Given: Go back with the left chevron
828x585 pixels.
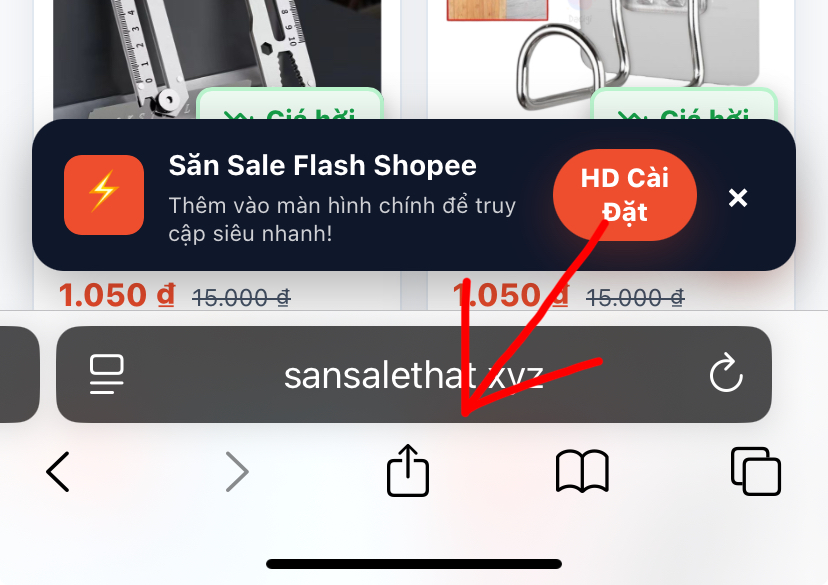Looking at the screenshot, I should point(58,471).
